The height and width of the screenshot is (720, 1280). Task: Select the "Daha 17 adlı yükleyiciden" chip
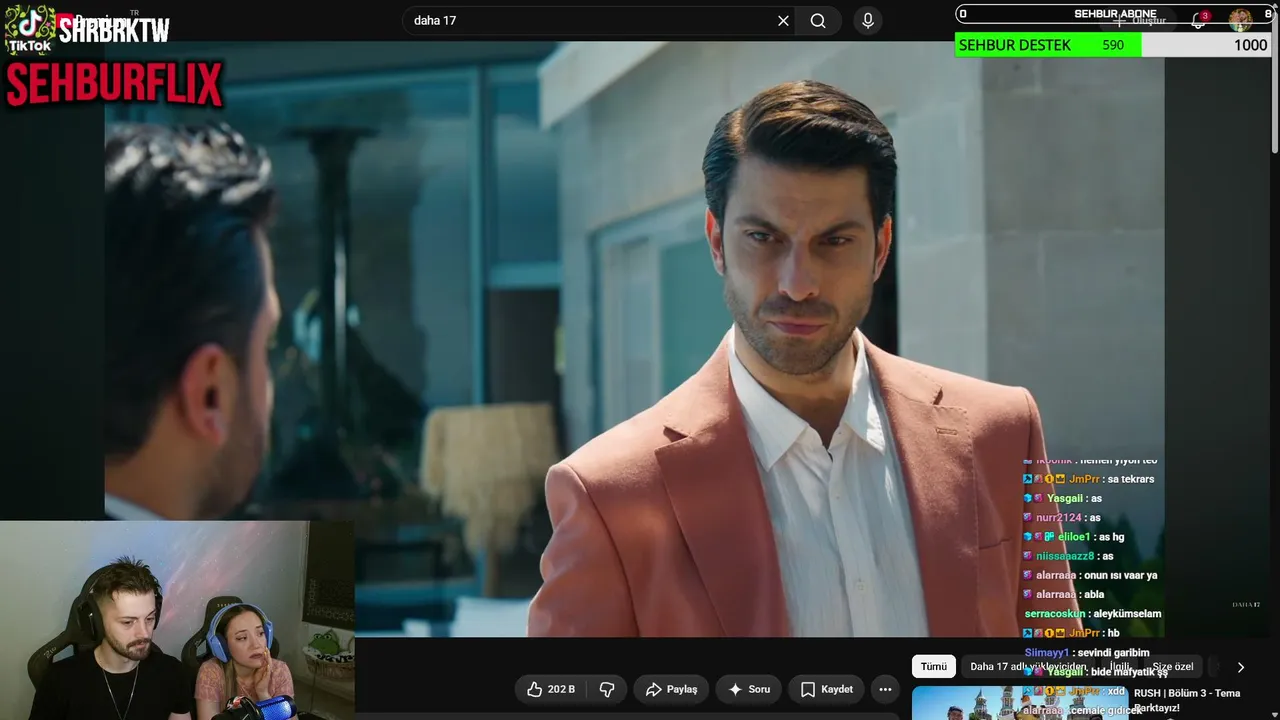click(x=1028, y=667)
